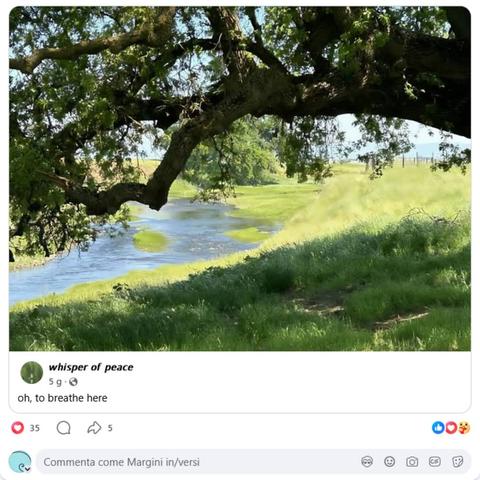
Task: Share the post via the arrow icon
Action: tap(94, 428)
